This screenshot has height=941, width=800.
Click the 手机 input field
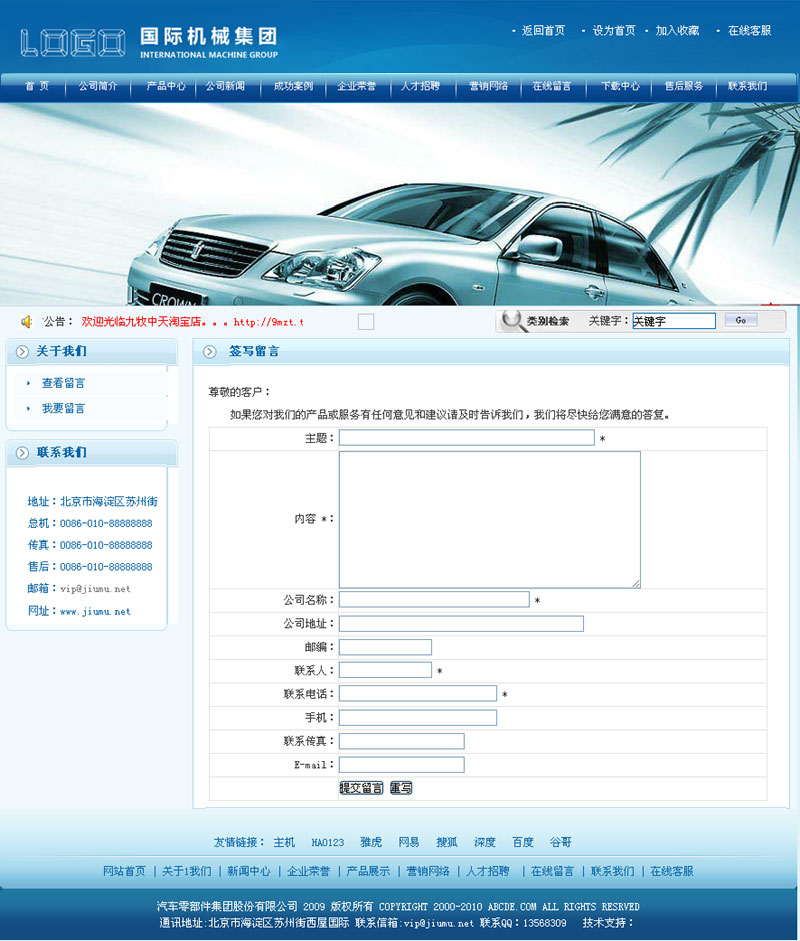coord(418,717)
